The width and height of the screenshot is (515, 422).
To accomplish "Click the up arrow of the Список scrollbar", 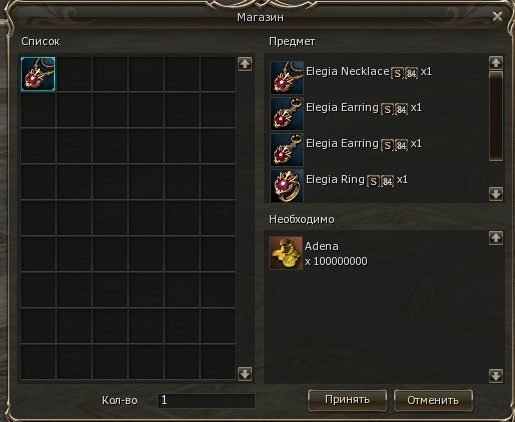I will [x=245, y=64].
